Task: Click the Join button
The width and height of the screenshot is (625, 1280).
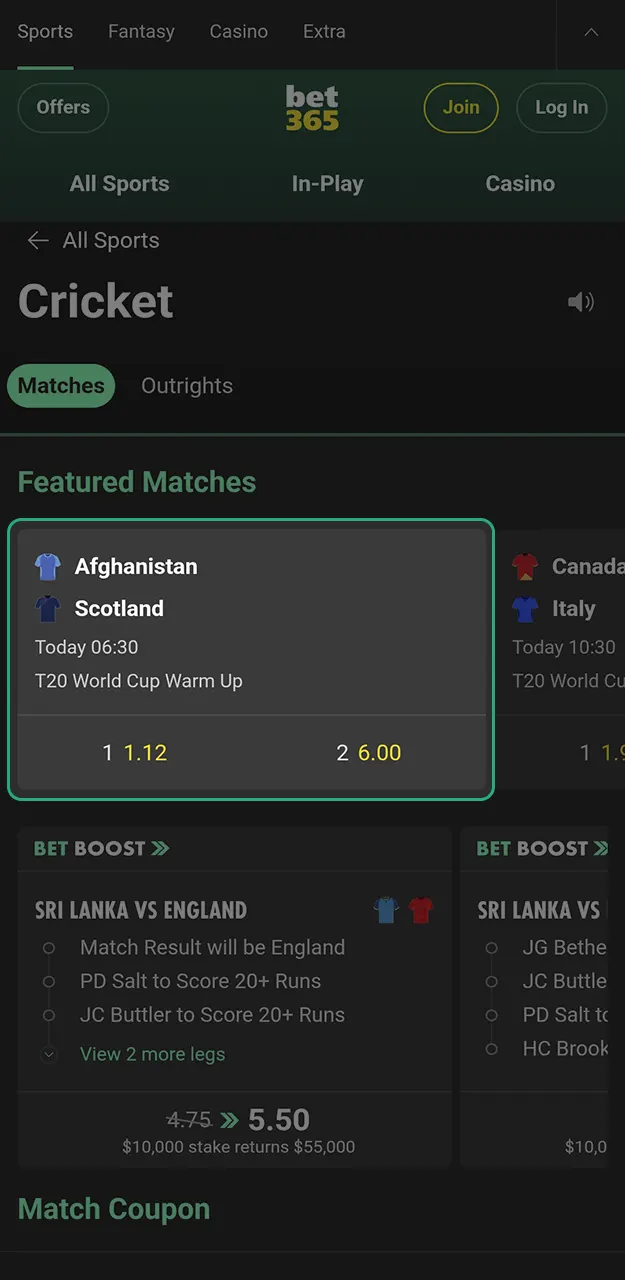Action: pos(461,107)
